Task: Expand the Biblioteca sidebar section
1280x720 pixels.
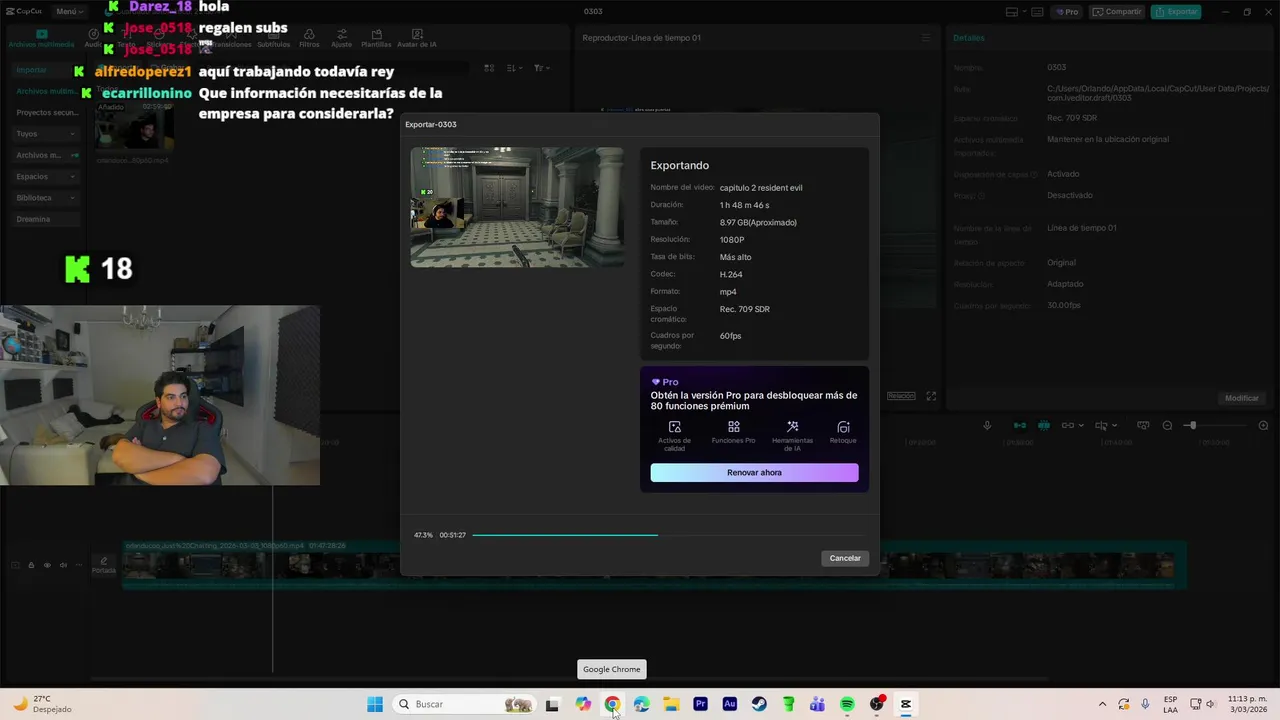Action: tap(45, 198)
